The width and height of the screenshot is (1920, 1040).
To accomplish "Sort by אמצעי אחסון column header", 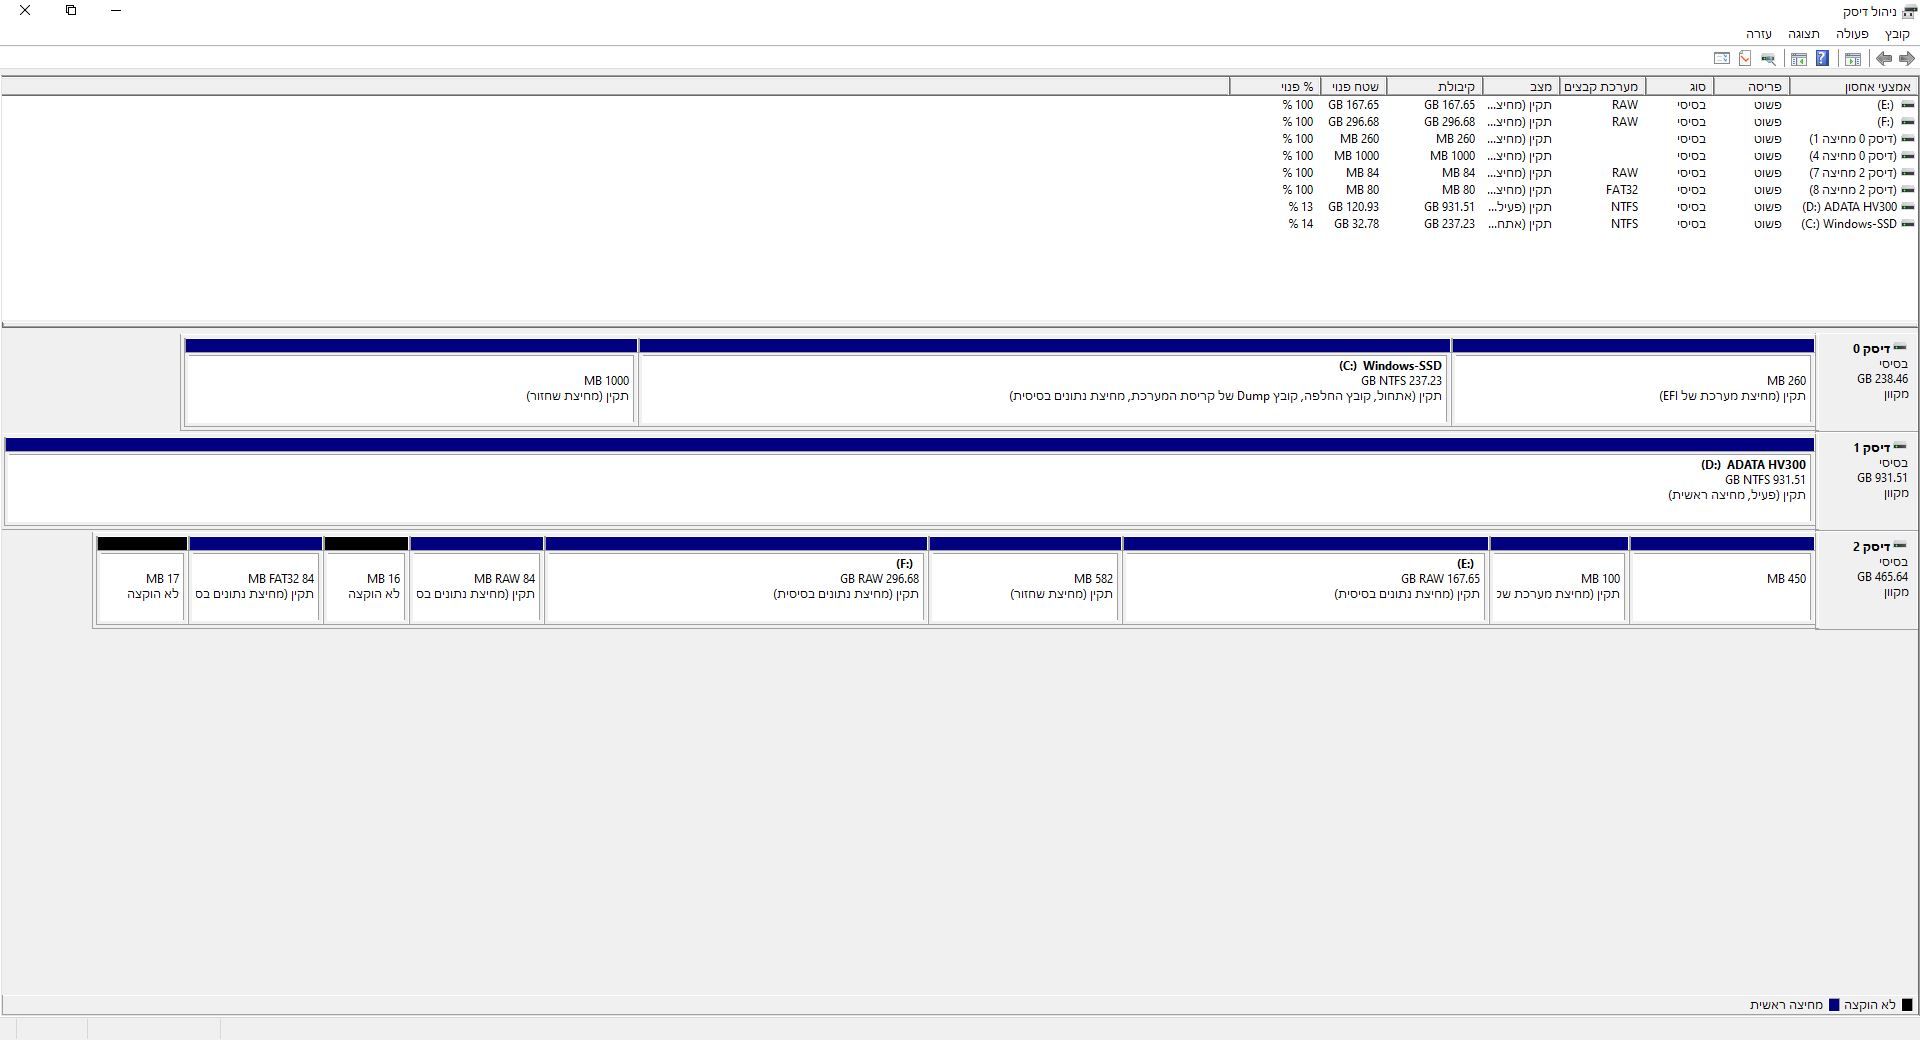I will point(1852,87).
